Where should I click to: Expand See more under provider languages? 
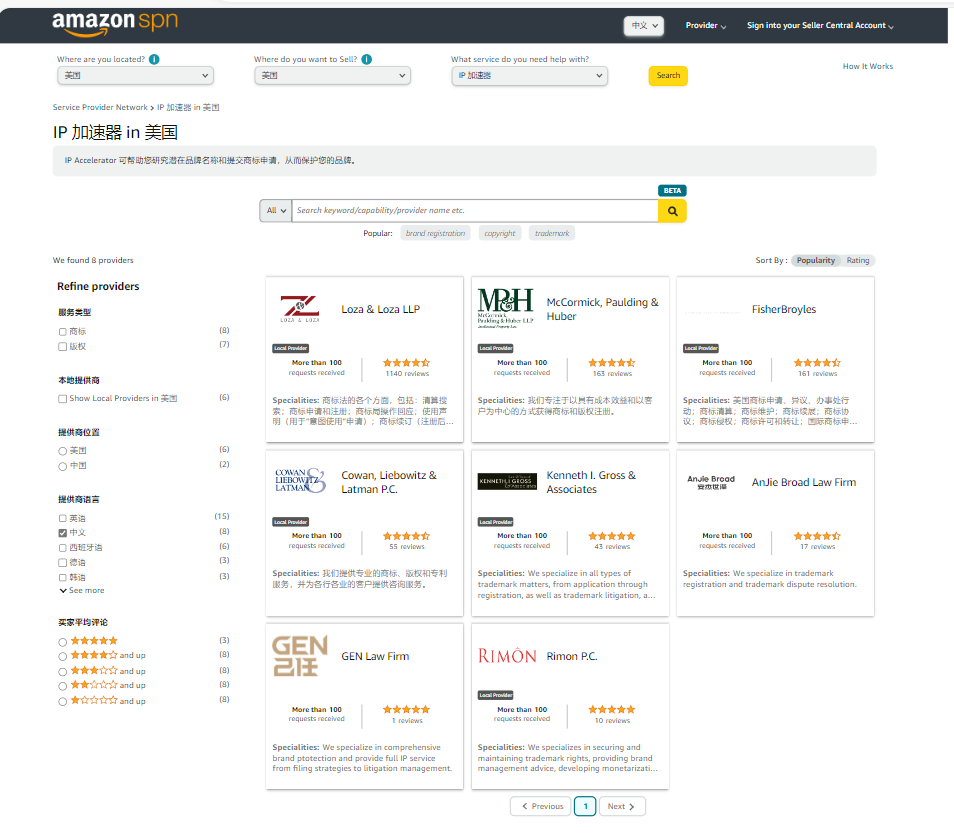point(81,591)
